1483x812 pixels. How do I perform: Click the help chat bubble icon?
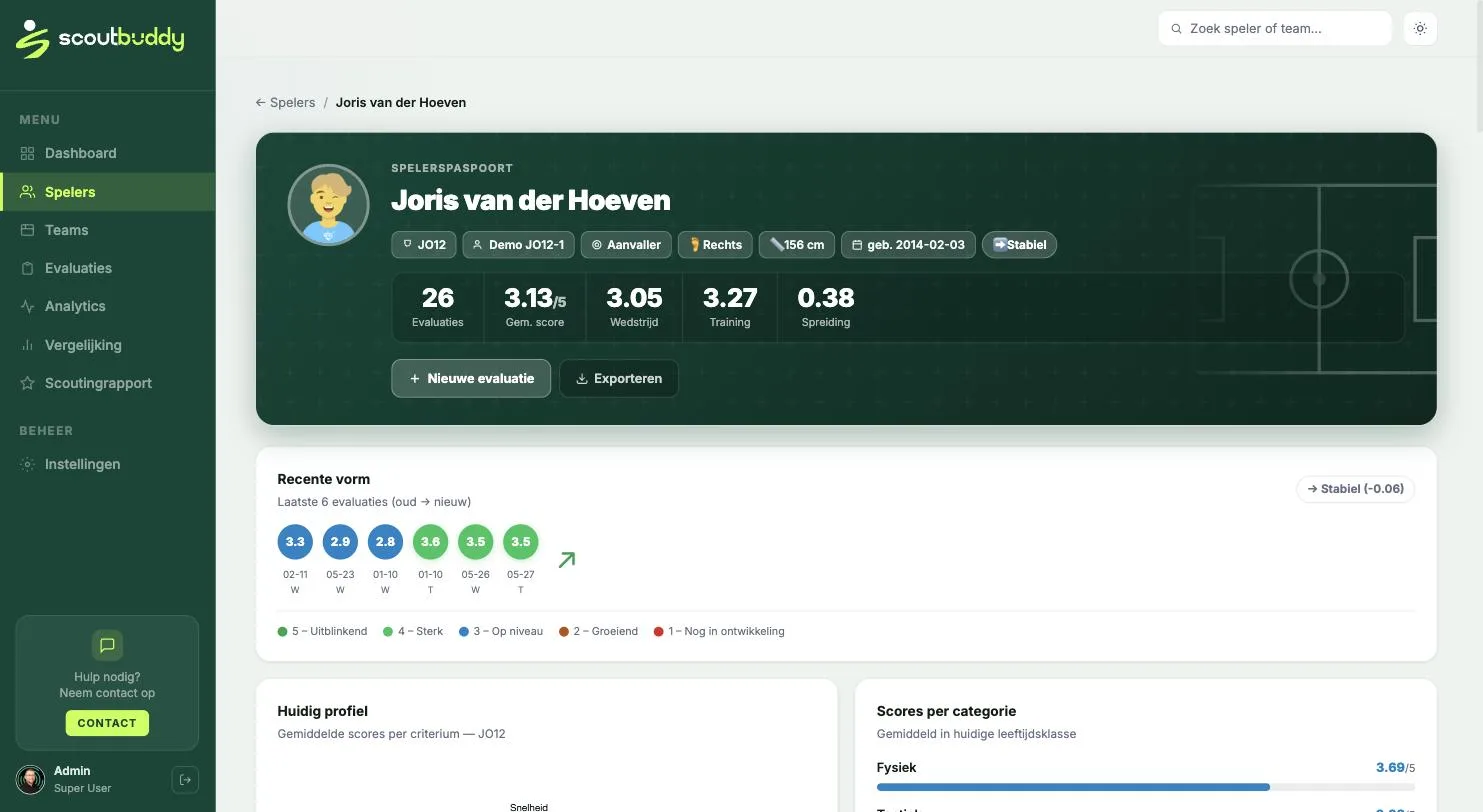(x=107, y=645)
